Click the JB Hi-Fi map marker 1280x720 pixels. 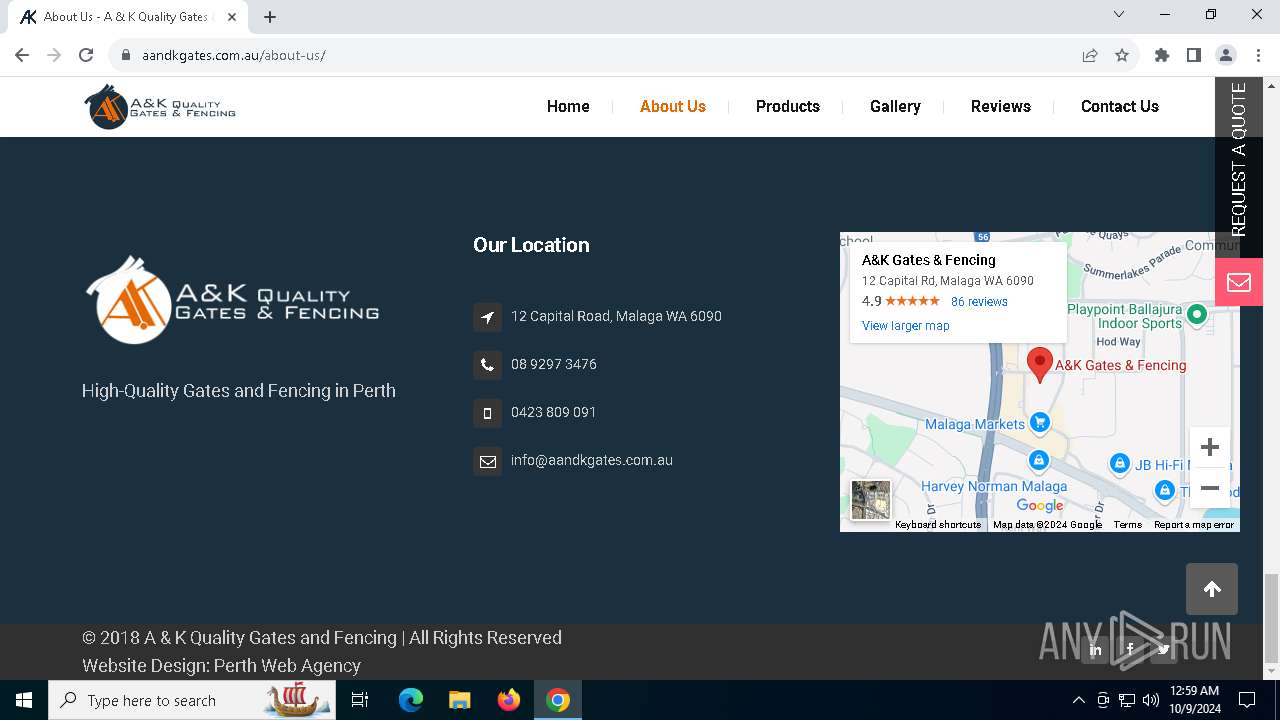[1120, 463]
